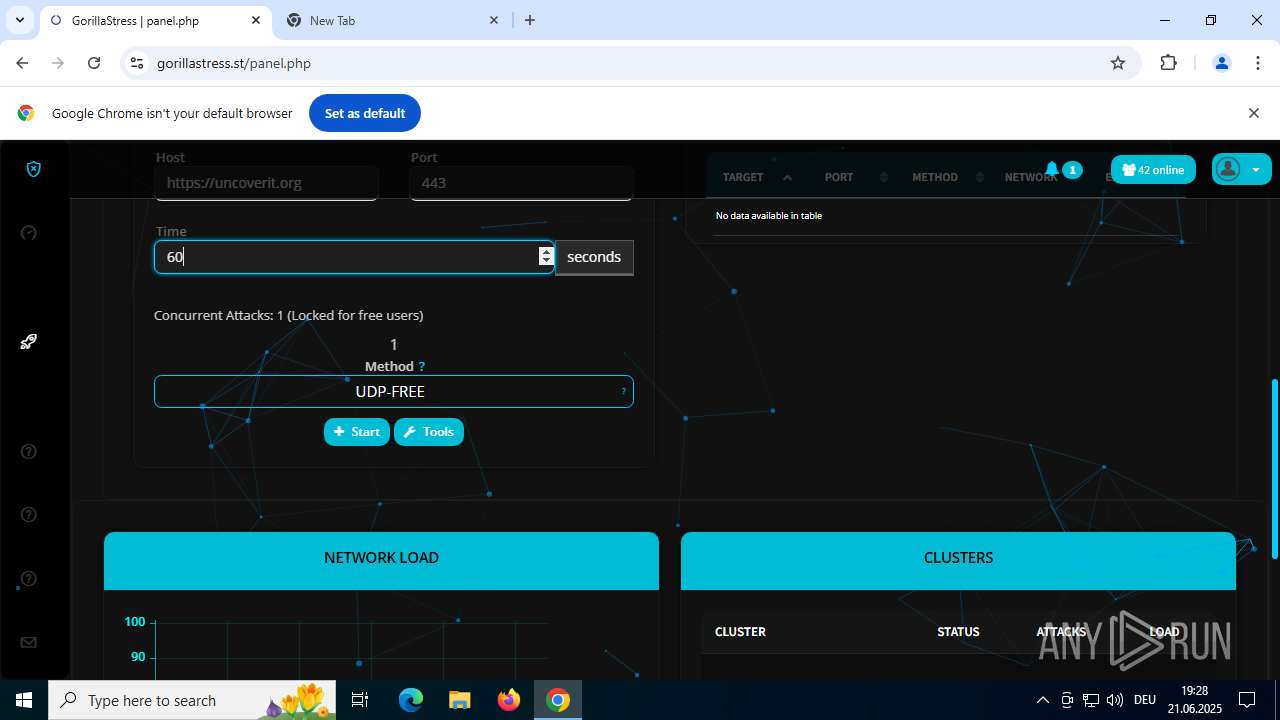This screenshot has width=1280, height=720.
Task: Focus the Port input field
Action: click(x=521, y=183)
